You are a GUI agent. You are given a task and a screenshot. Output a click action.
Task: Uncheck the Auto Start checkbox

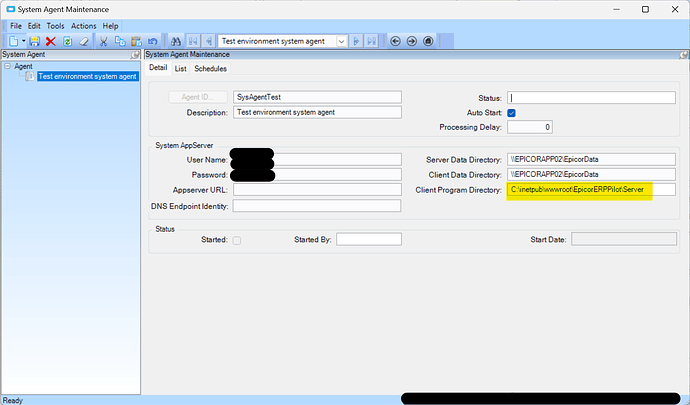511,113
